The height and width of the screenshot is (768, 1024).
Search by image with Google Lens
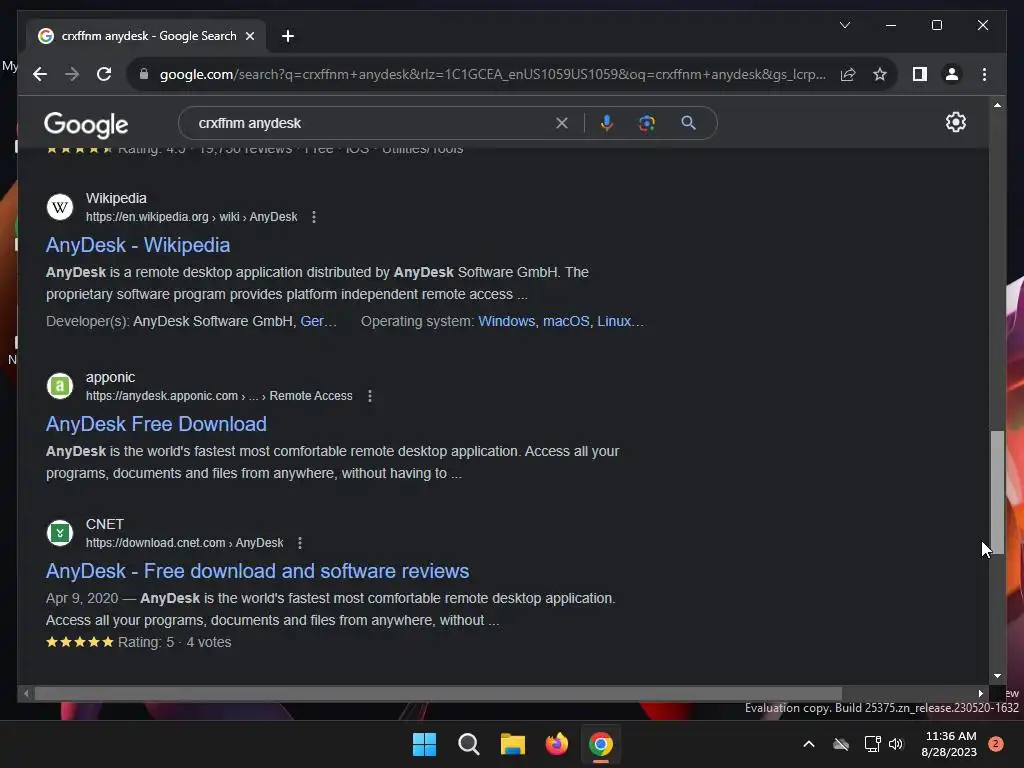tap(647, 123)
